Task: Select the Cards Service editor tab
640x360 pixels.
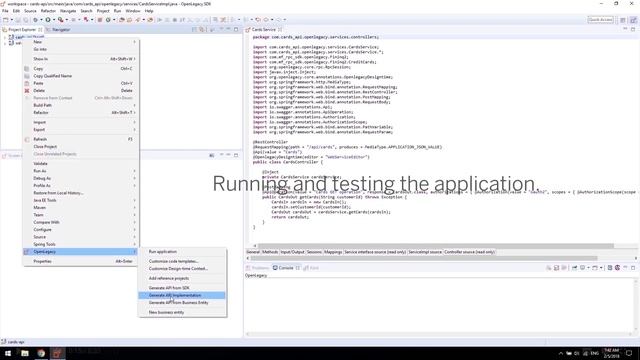Action: click(264, 29)
